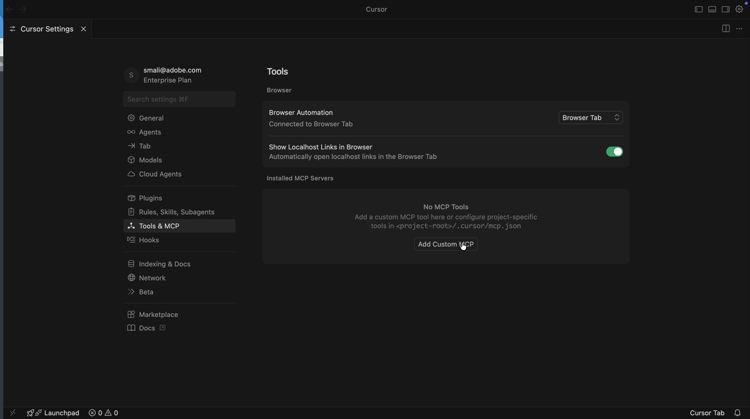Click the Hooks icon

point(131,240)
